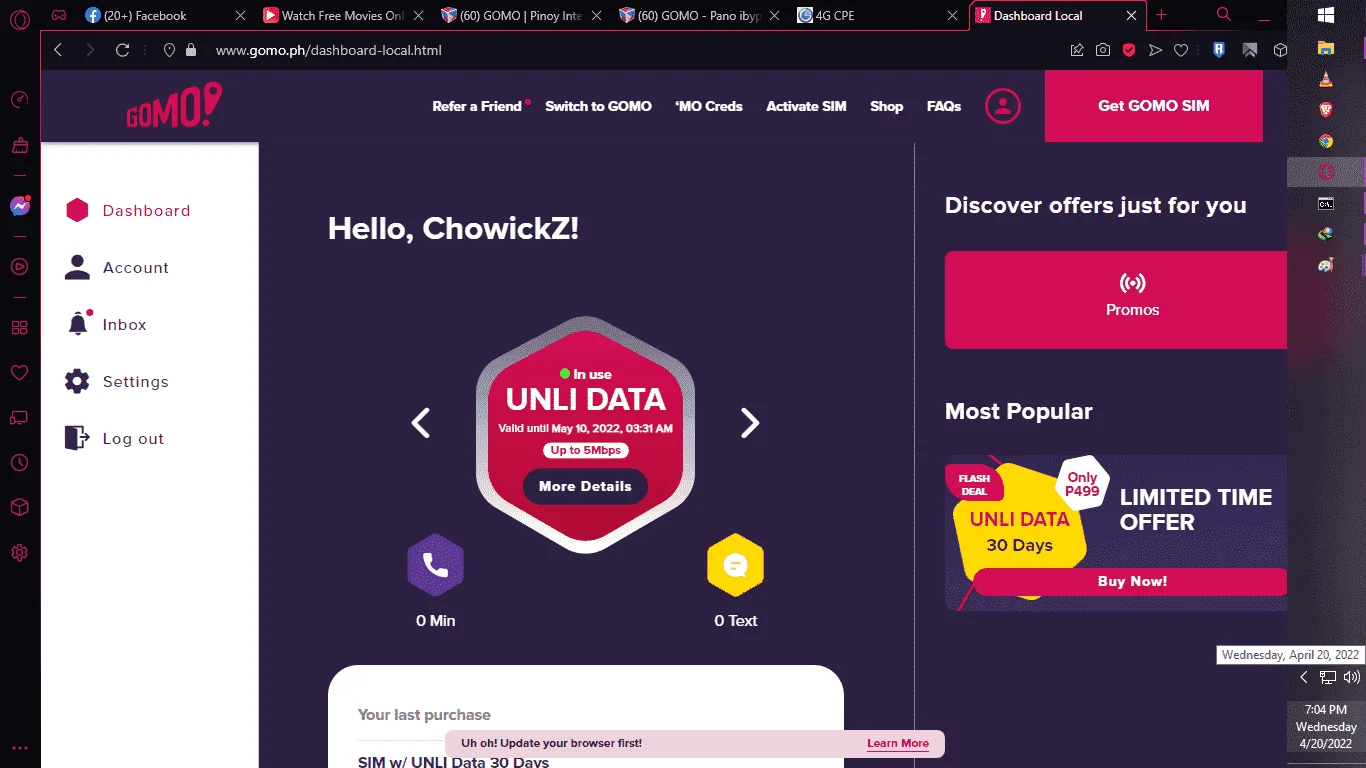
Task: Open the workspaces grid icon in the sidebar
Action: 20,328
